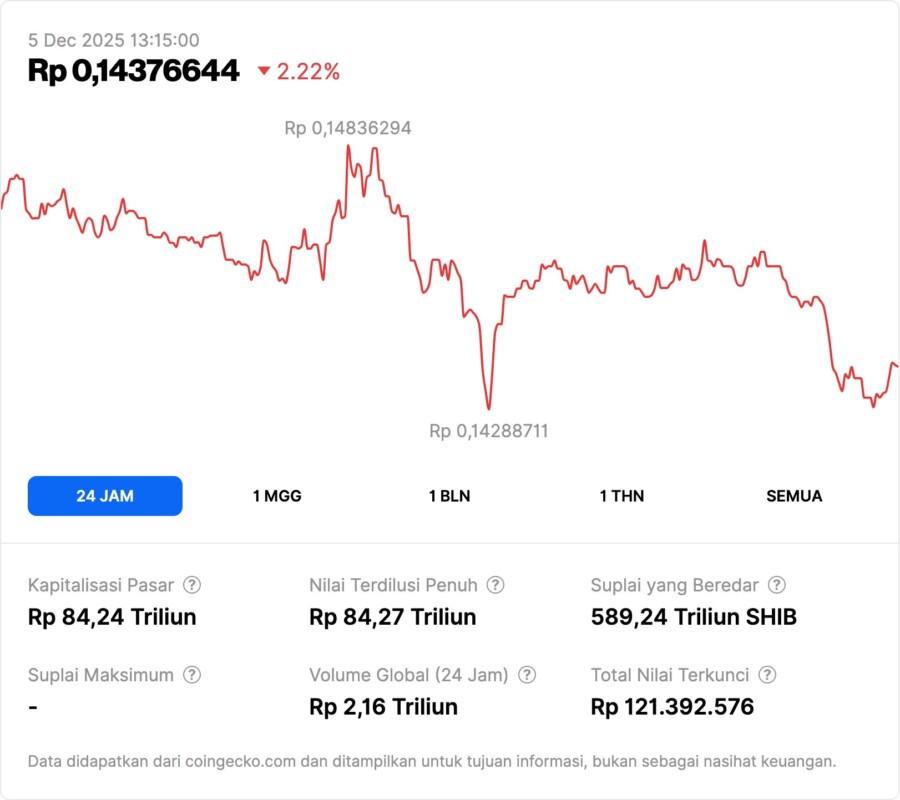Click the red 2.22% change indicator
This screenshot has width=900, height=800.
coord(299,71)
